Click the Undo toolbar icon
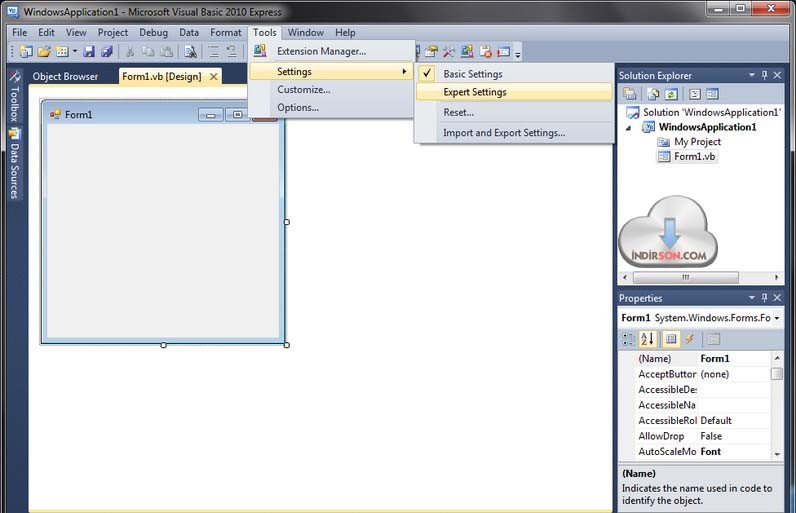796x513 pixels. pos(231,51)
